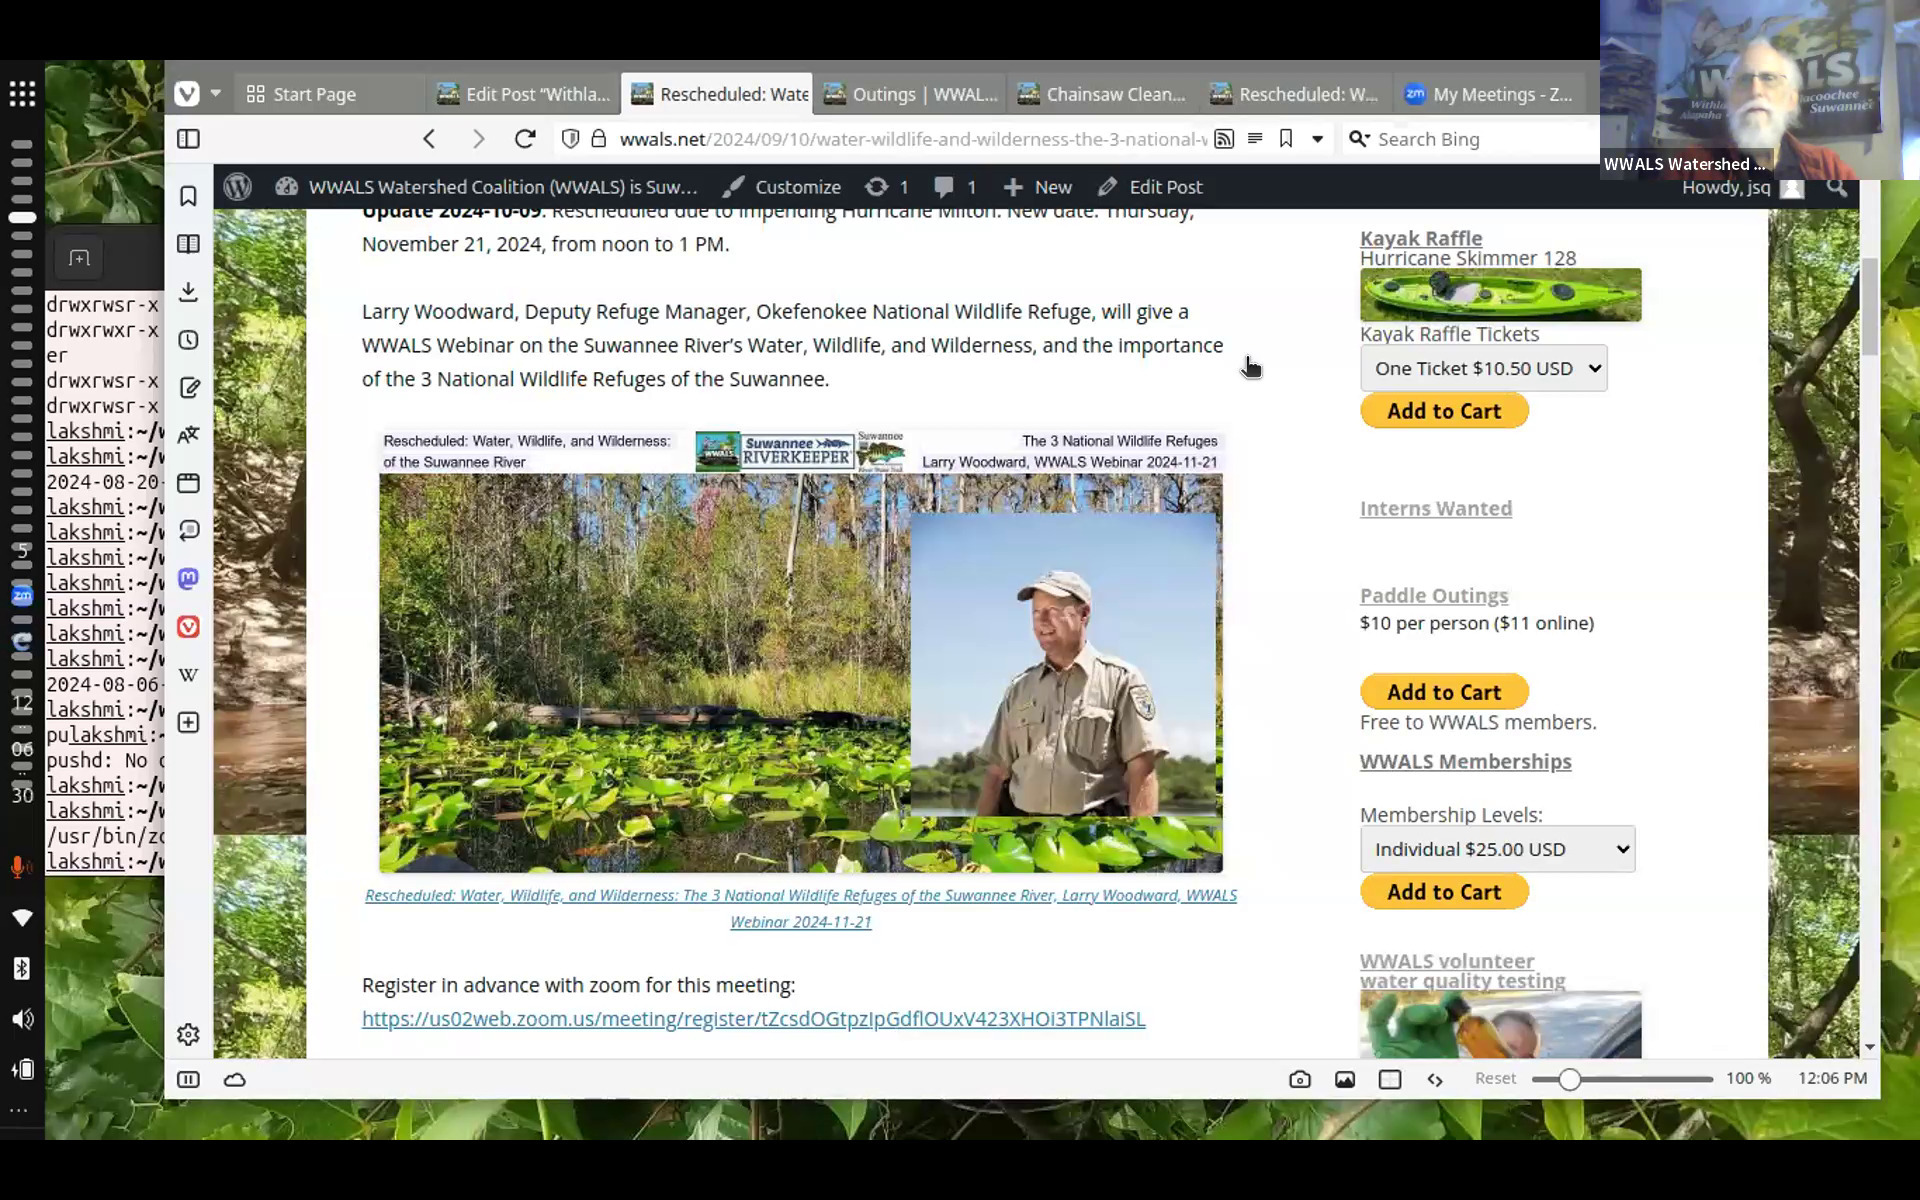Expand the address bar dropdown arrow
1920x1200 pixels.
(1317, 139)
